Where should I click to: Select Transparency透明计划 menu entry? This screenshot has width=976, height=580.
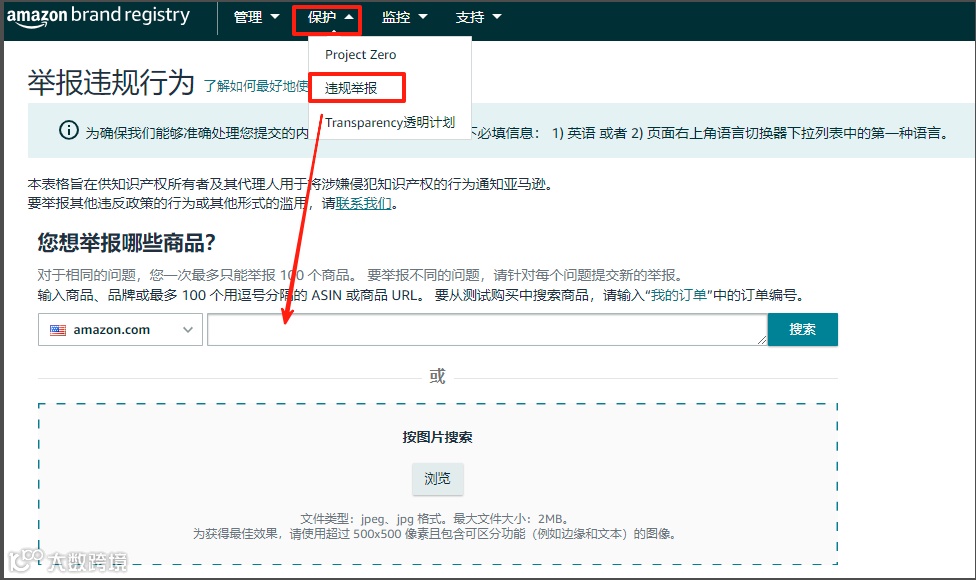(x=390, y=122)
